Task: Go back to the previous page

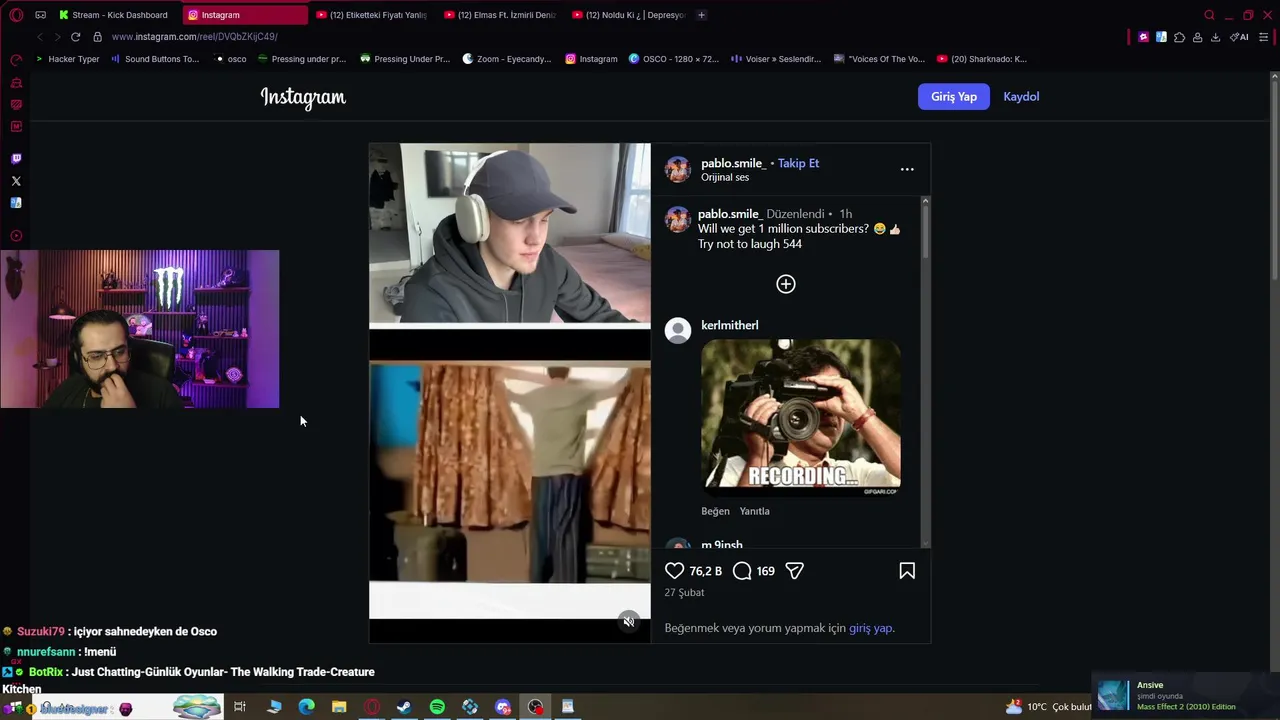Action: point(39,37)
